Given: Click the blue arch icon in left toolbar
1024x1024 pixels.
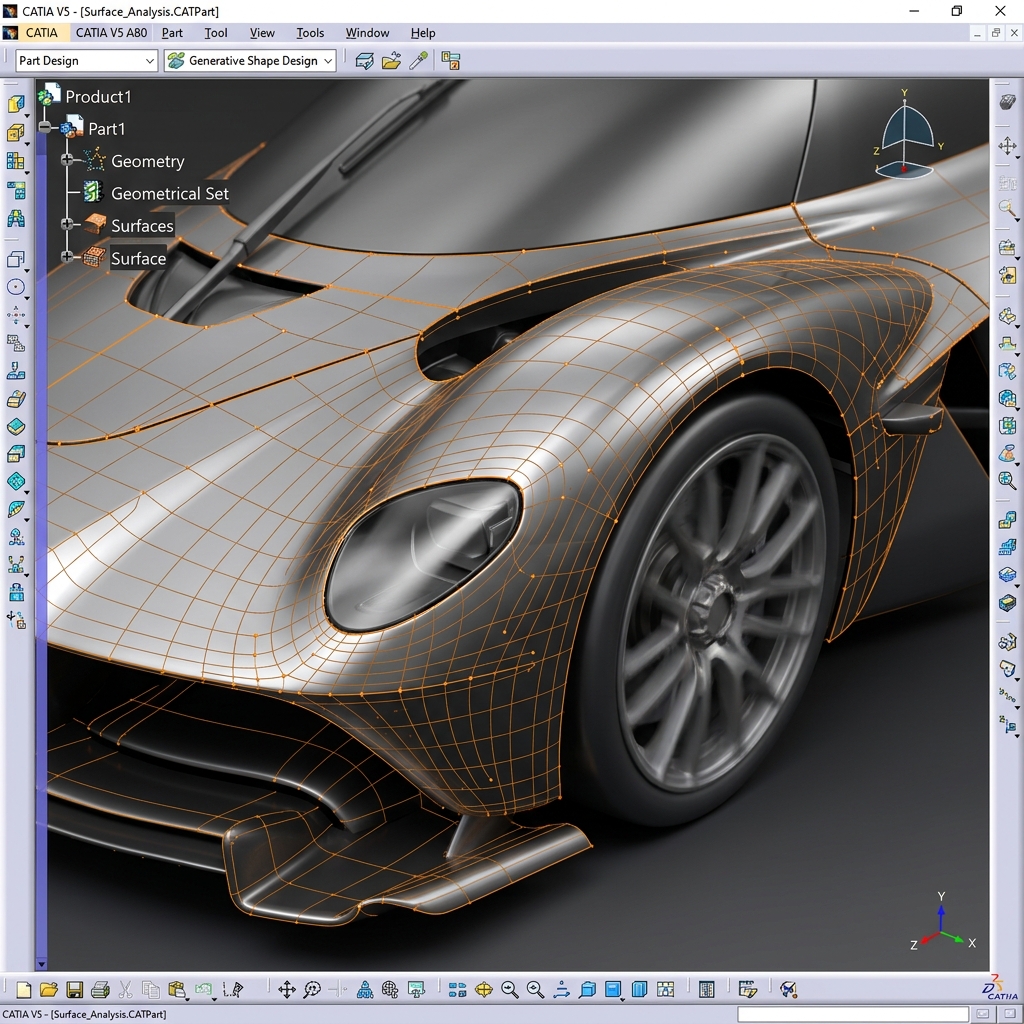Looking at the screenshot, I should point(16,218).
